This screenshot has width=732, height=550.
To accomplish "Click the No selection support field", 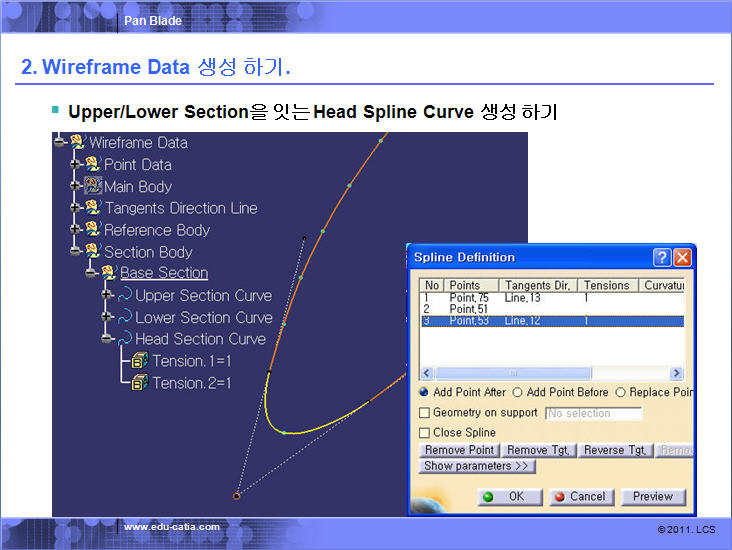I will [593, 413].
